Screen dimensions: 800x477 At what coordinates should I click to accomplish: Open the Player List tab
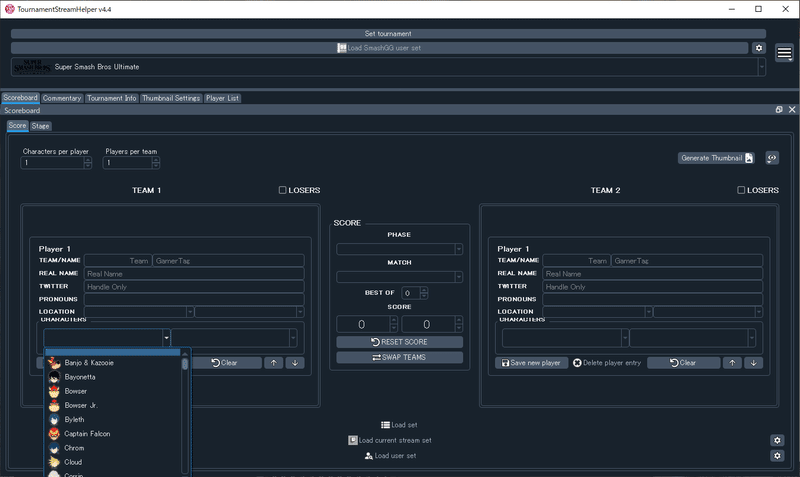(222, 98)
